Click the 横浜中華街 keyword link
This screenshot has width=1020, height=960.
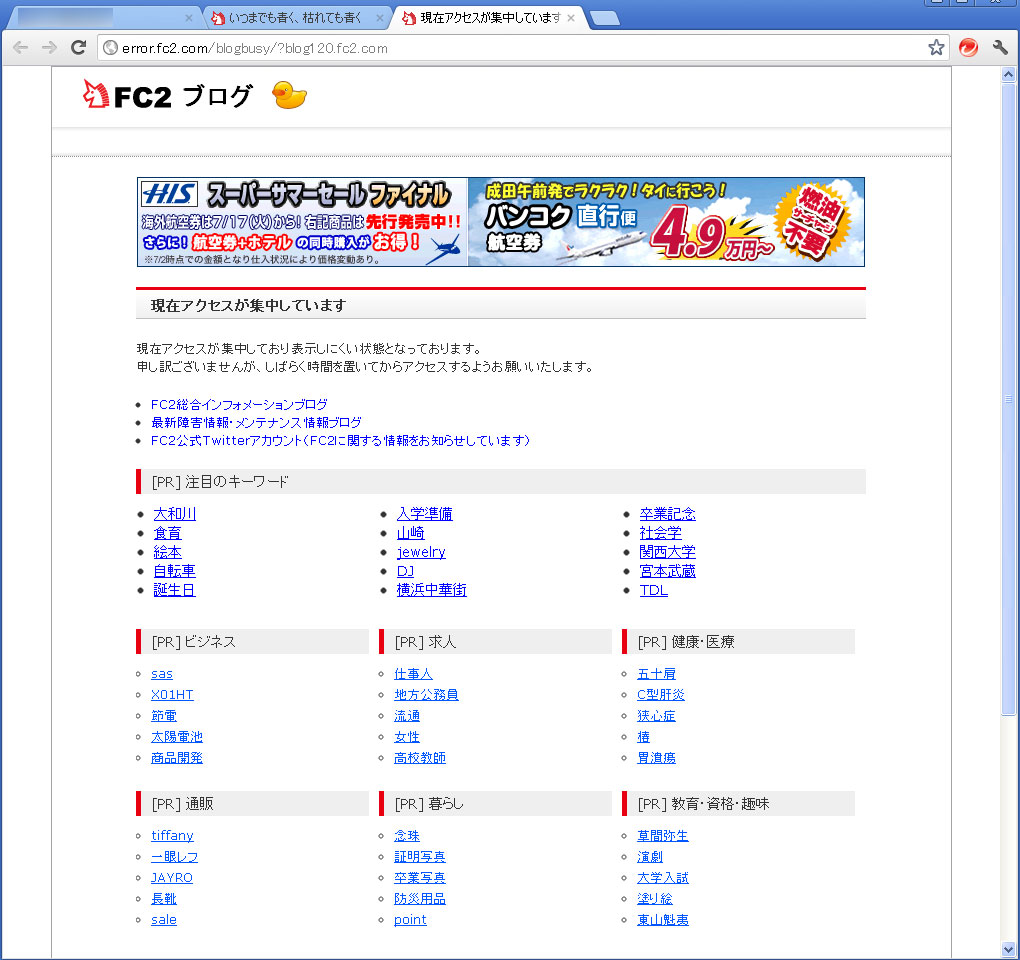click(x=431, y=590)
